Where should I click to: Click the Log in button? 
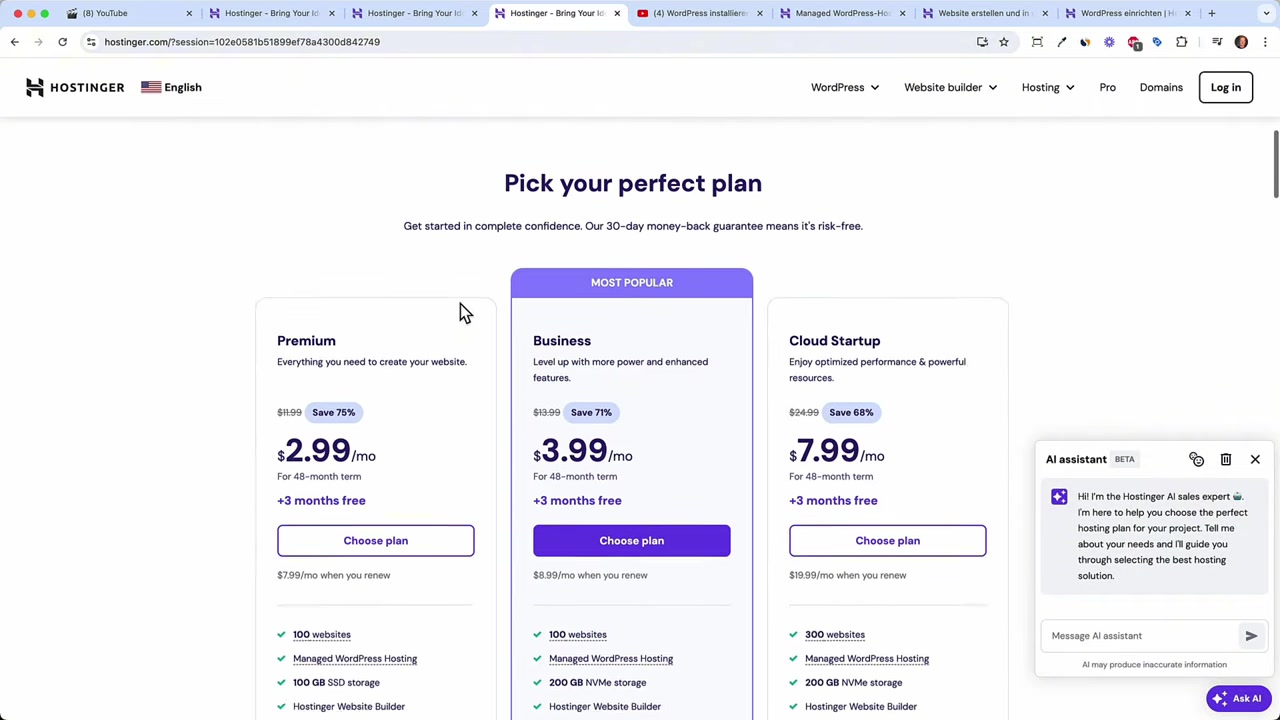pyautogui.click(x=1225, y=87)
